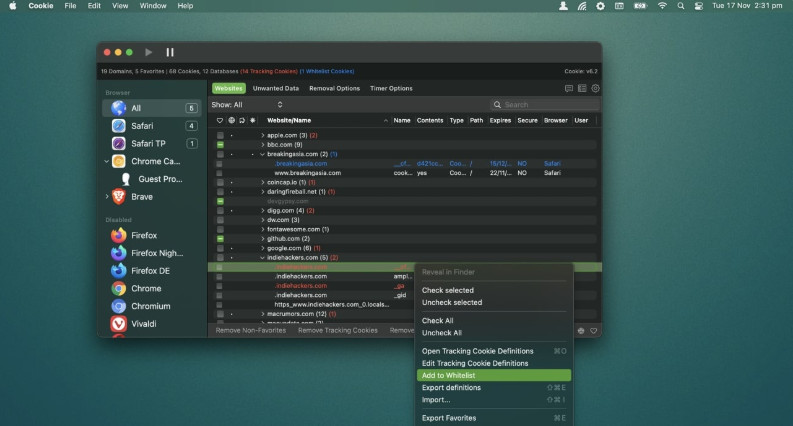Toggle checkbox for digg.com

[220, 210]
